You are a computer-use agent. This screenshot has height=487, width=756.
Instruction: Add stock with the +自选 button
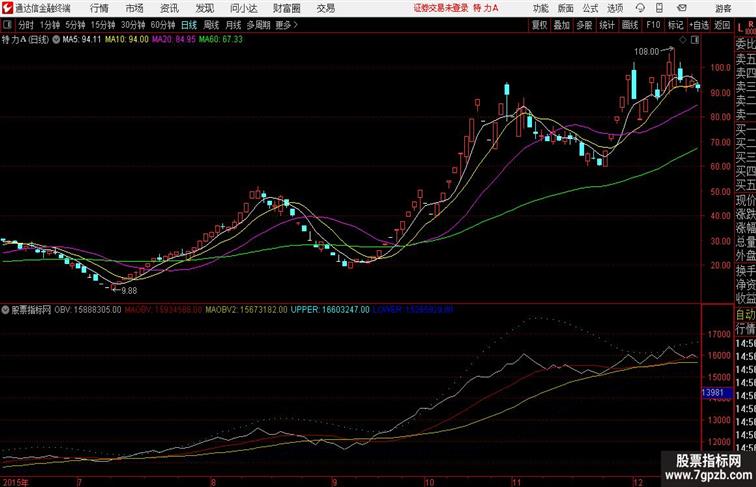pos(699,25)
